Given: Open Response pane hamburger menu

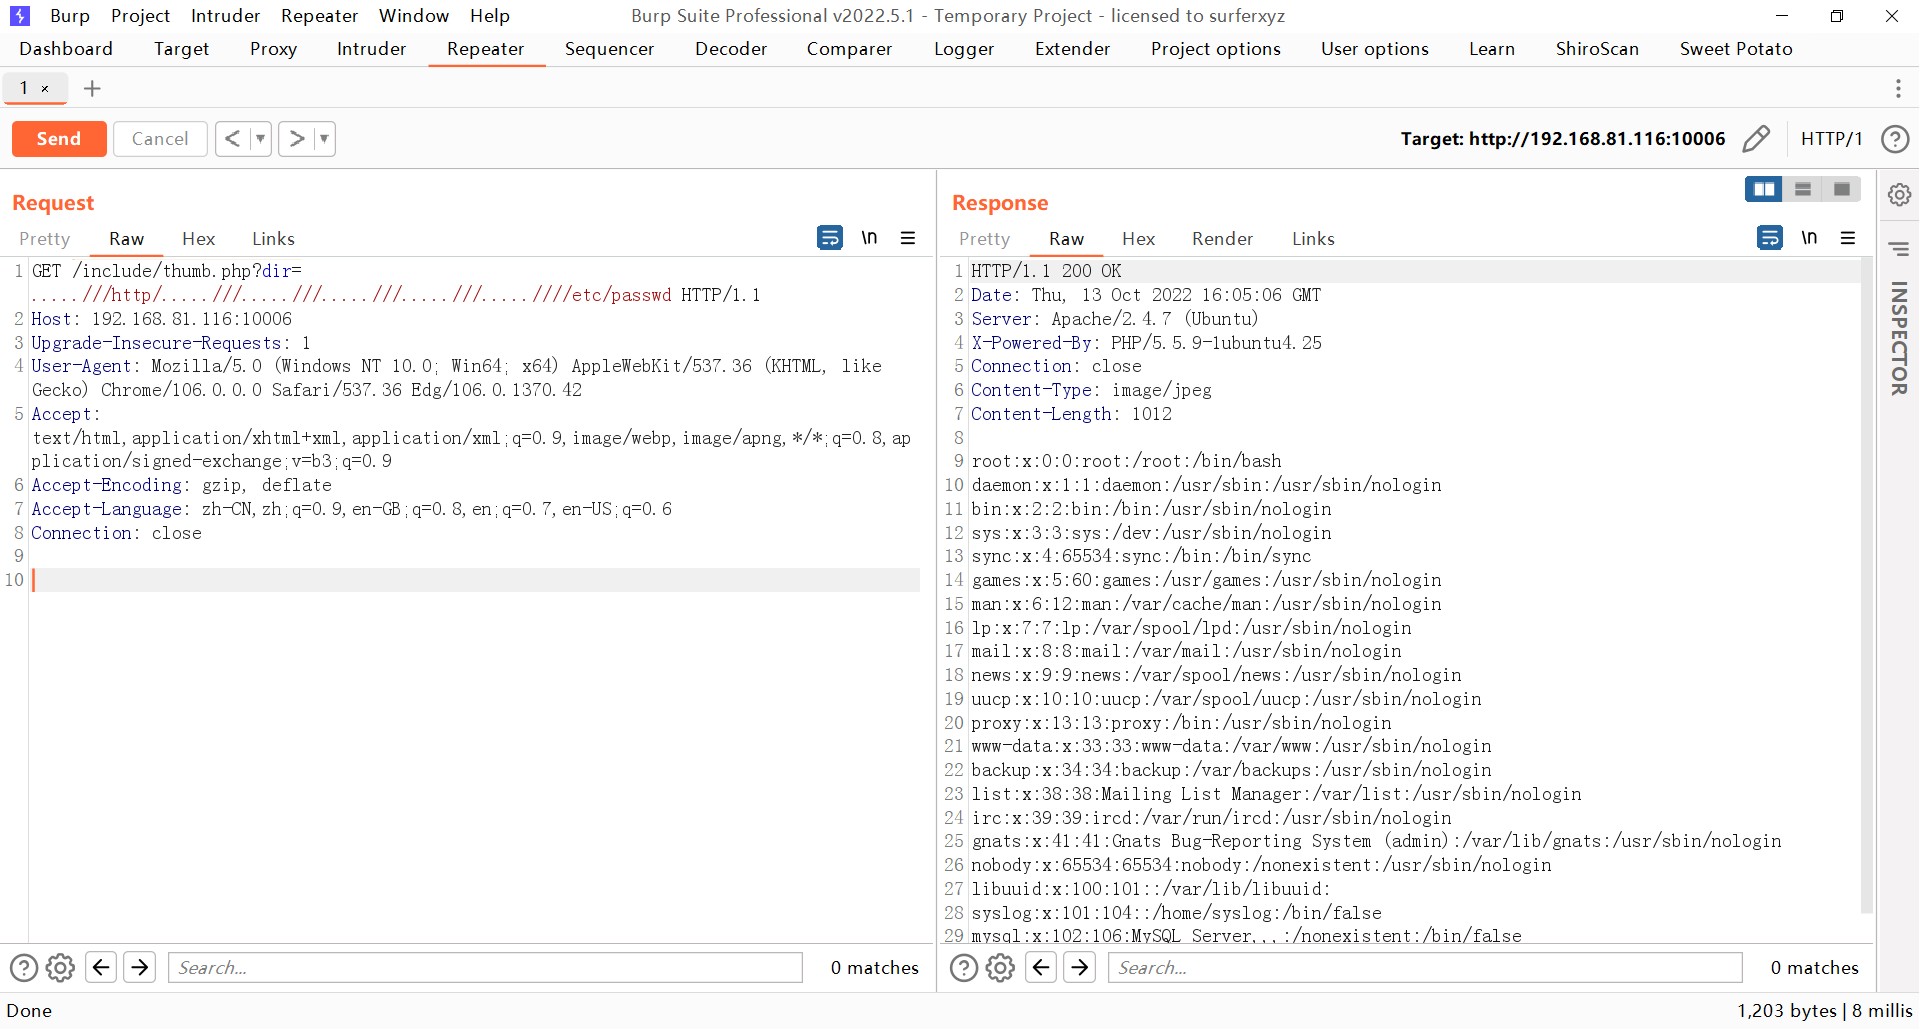Looking at the screenshot, I should 1848,238.
